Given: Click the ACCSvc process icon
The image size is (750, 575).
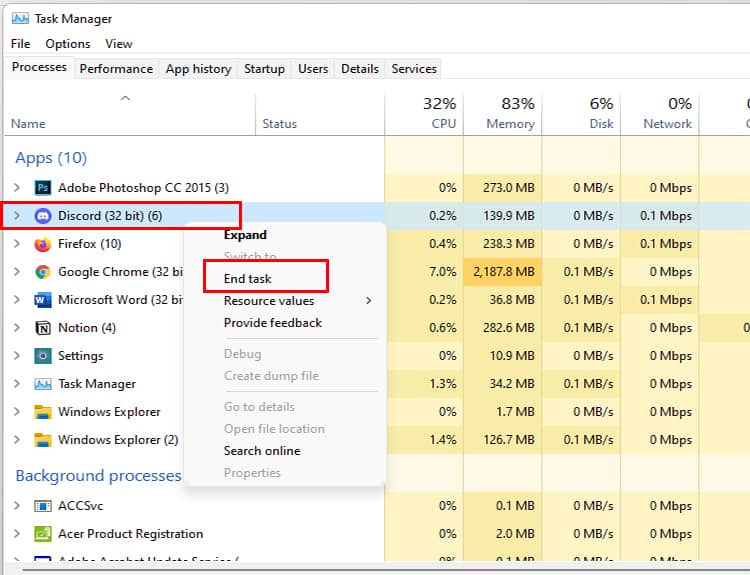Looking at the screenshot, I should pos(43,506).
